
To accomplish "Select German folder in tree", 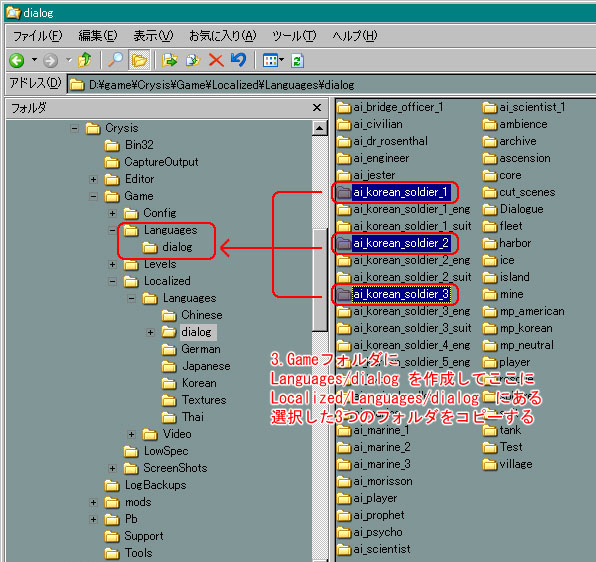I will point(191,349).
